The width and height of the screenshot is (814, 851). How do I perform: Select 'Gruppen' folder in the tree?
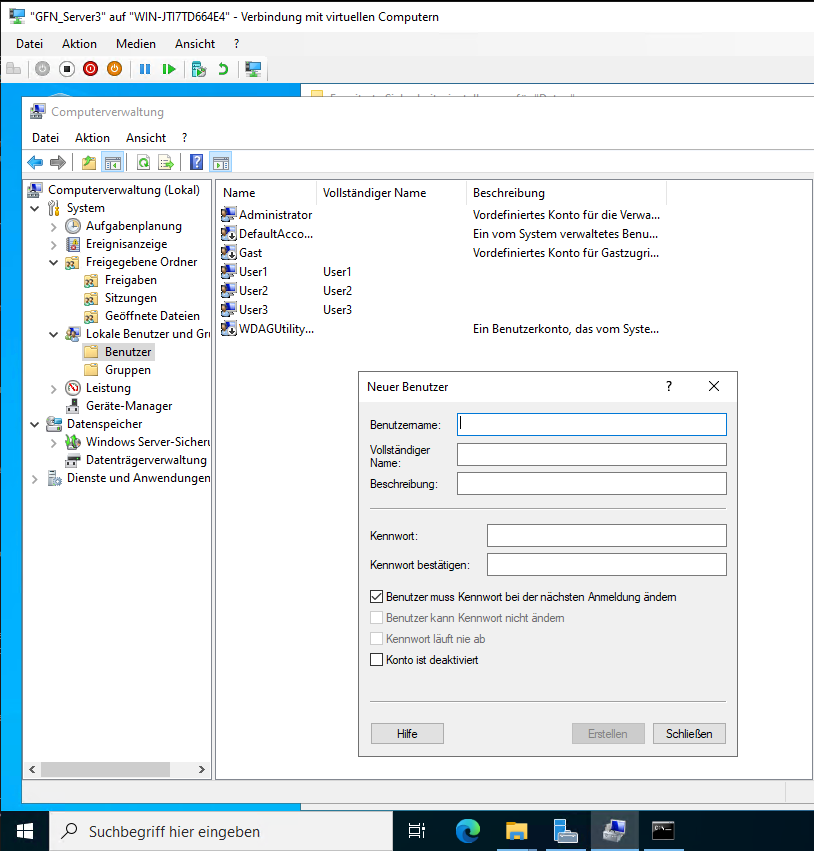(127, 370)
